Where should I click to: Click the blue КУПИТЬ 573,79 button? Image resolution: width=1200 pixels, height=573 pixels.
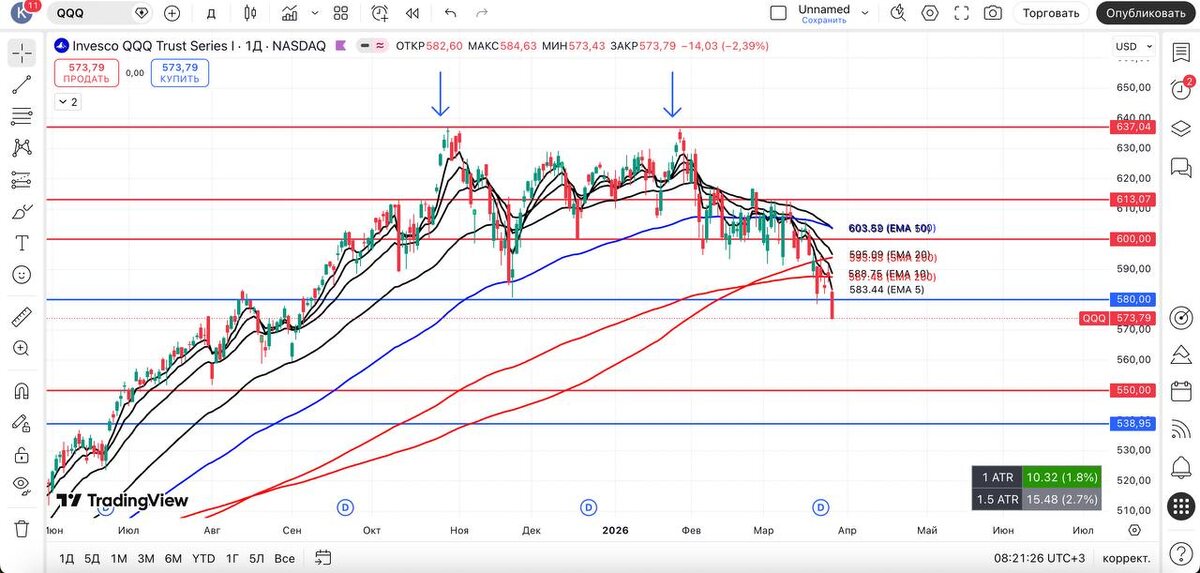179,73
